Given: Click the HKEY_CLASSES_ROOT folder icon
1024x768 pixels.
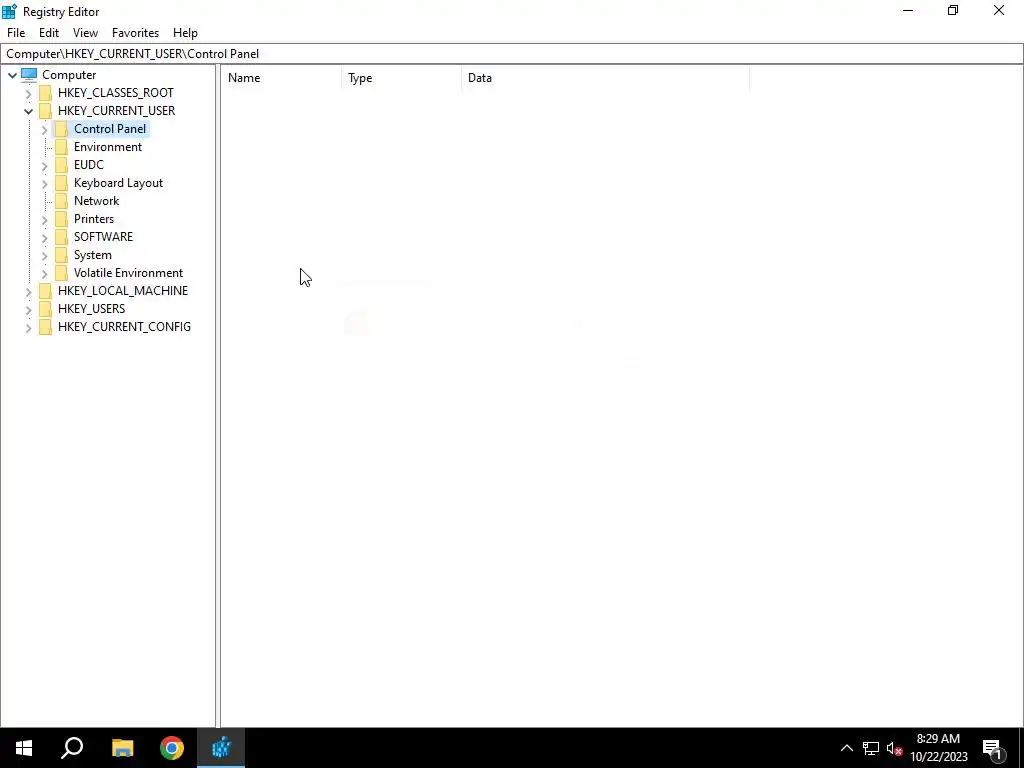Looking at the screenshot, I should (x=45, y=93).
